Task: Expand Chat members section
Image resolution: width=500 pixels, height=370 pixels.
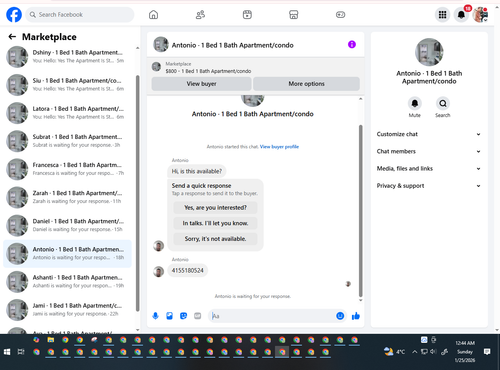Action: [429, 151]
